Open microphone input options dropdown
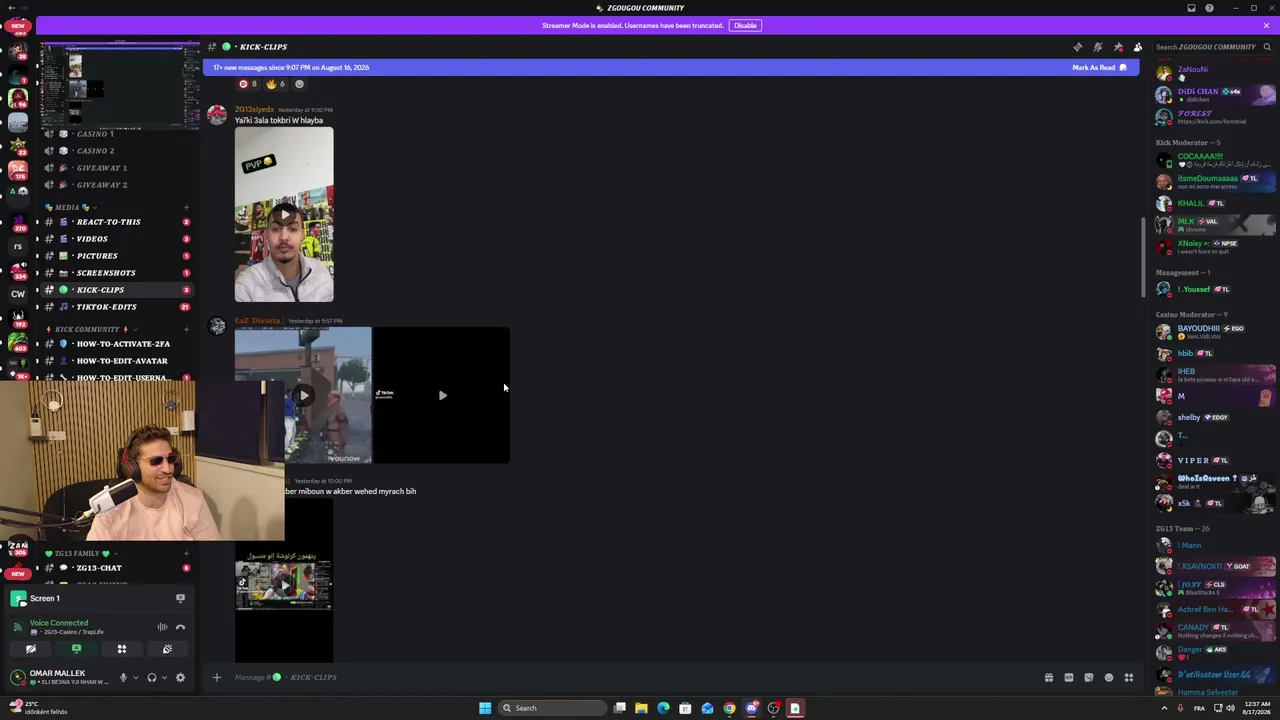1280x720 pixels. [x=135, y=678]
